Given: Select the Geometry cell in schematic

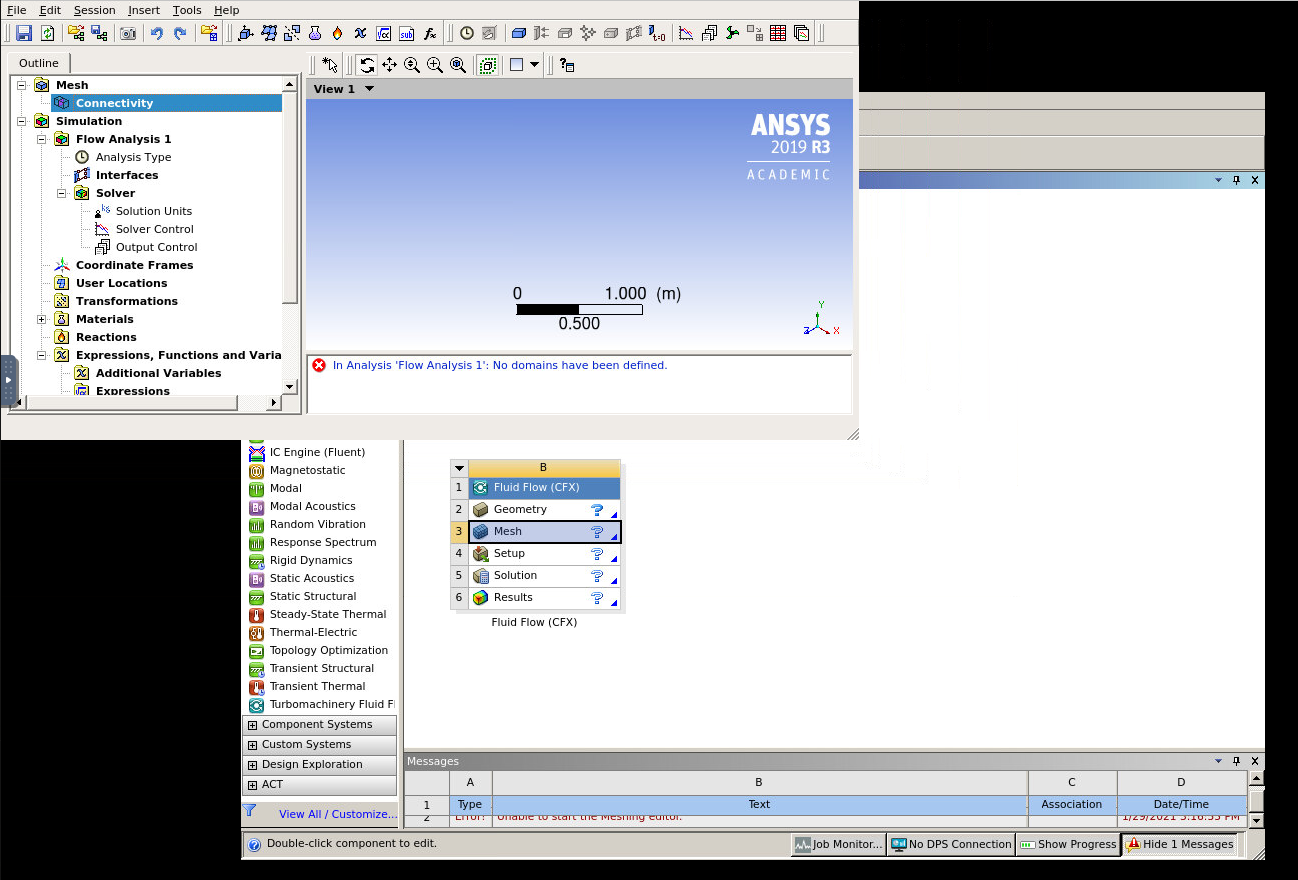Looking at the screenshot, I should [x=544, y=509].
